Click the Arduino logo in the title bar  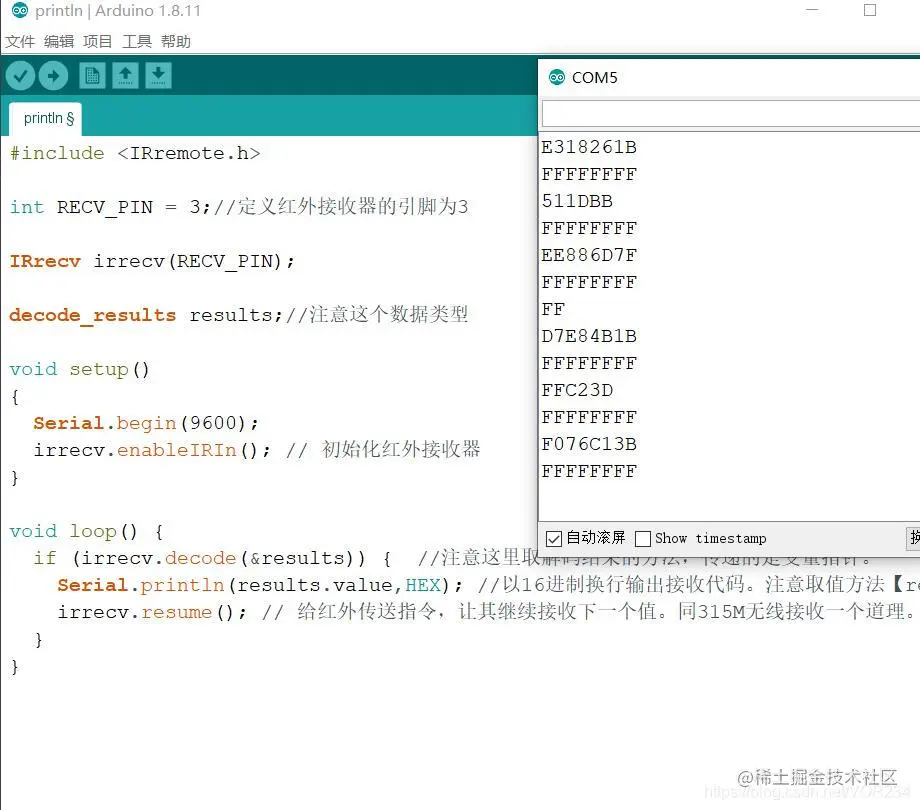(x=19, y=10)
